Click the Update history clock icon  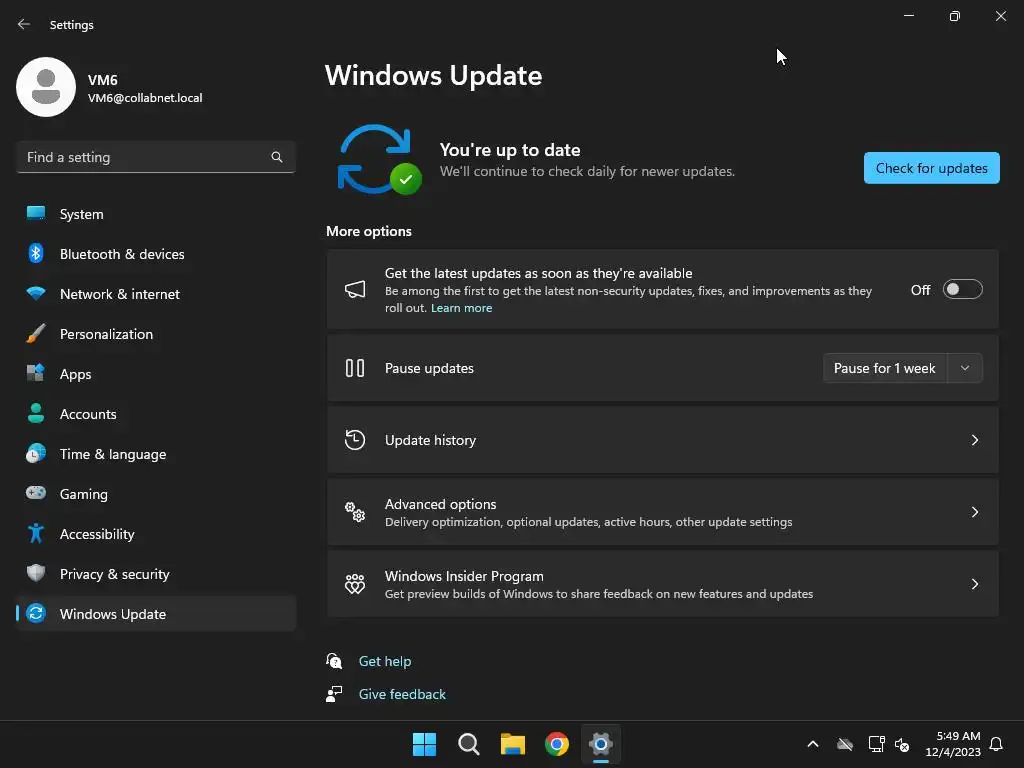(x=355, y=440)
